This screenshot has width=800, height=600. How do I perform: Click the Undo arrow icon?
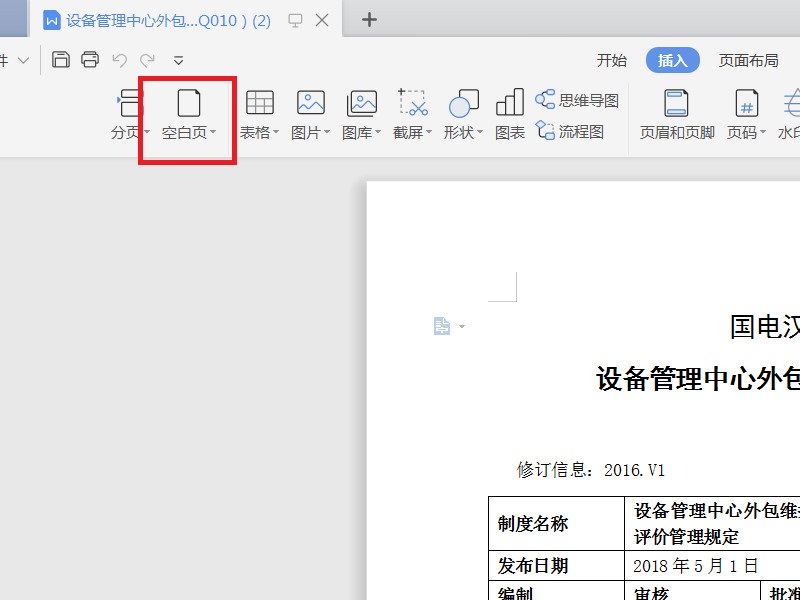point(119,60)
